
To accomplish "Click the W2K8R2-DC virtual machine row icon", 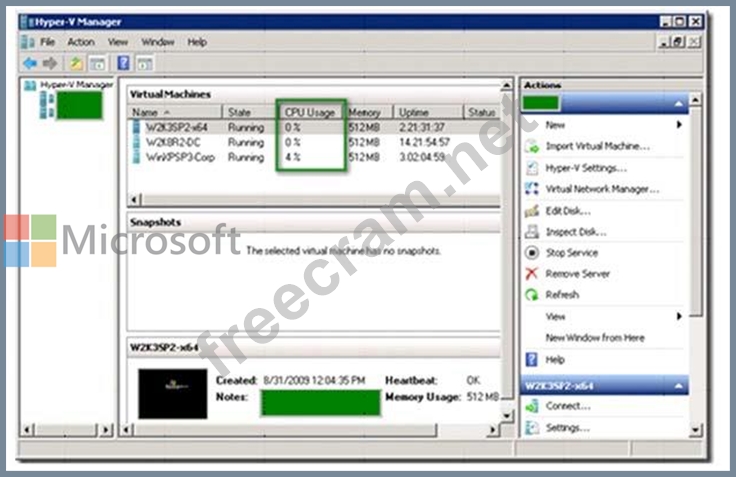I will (136, 142).
